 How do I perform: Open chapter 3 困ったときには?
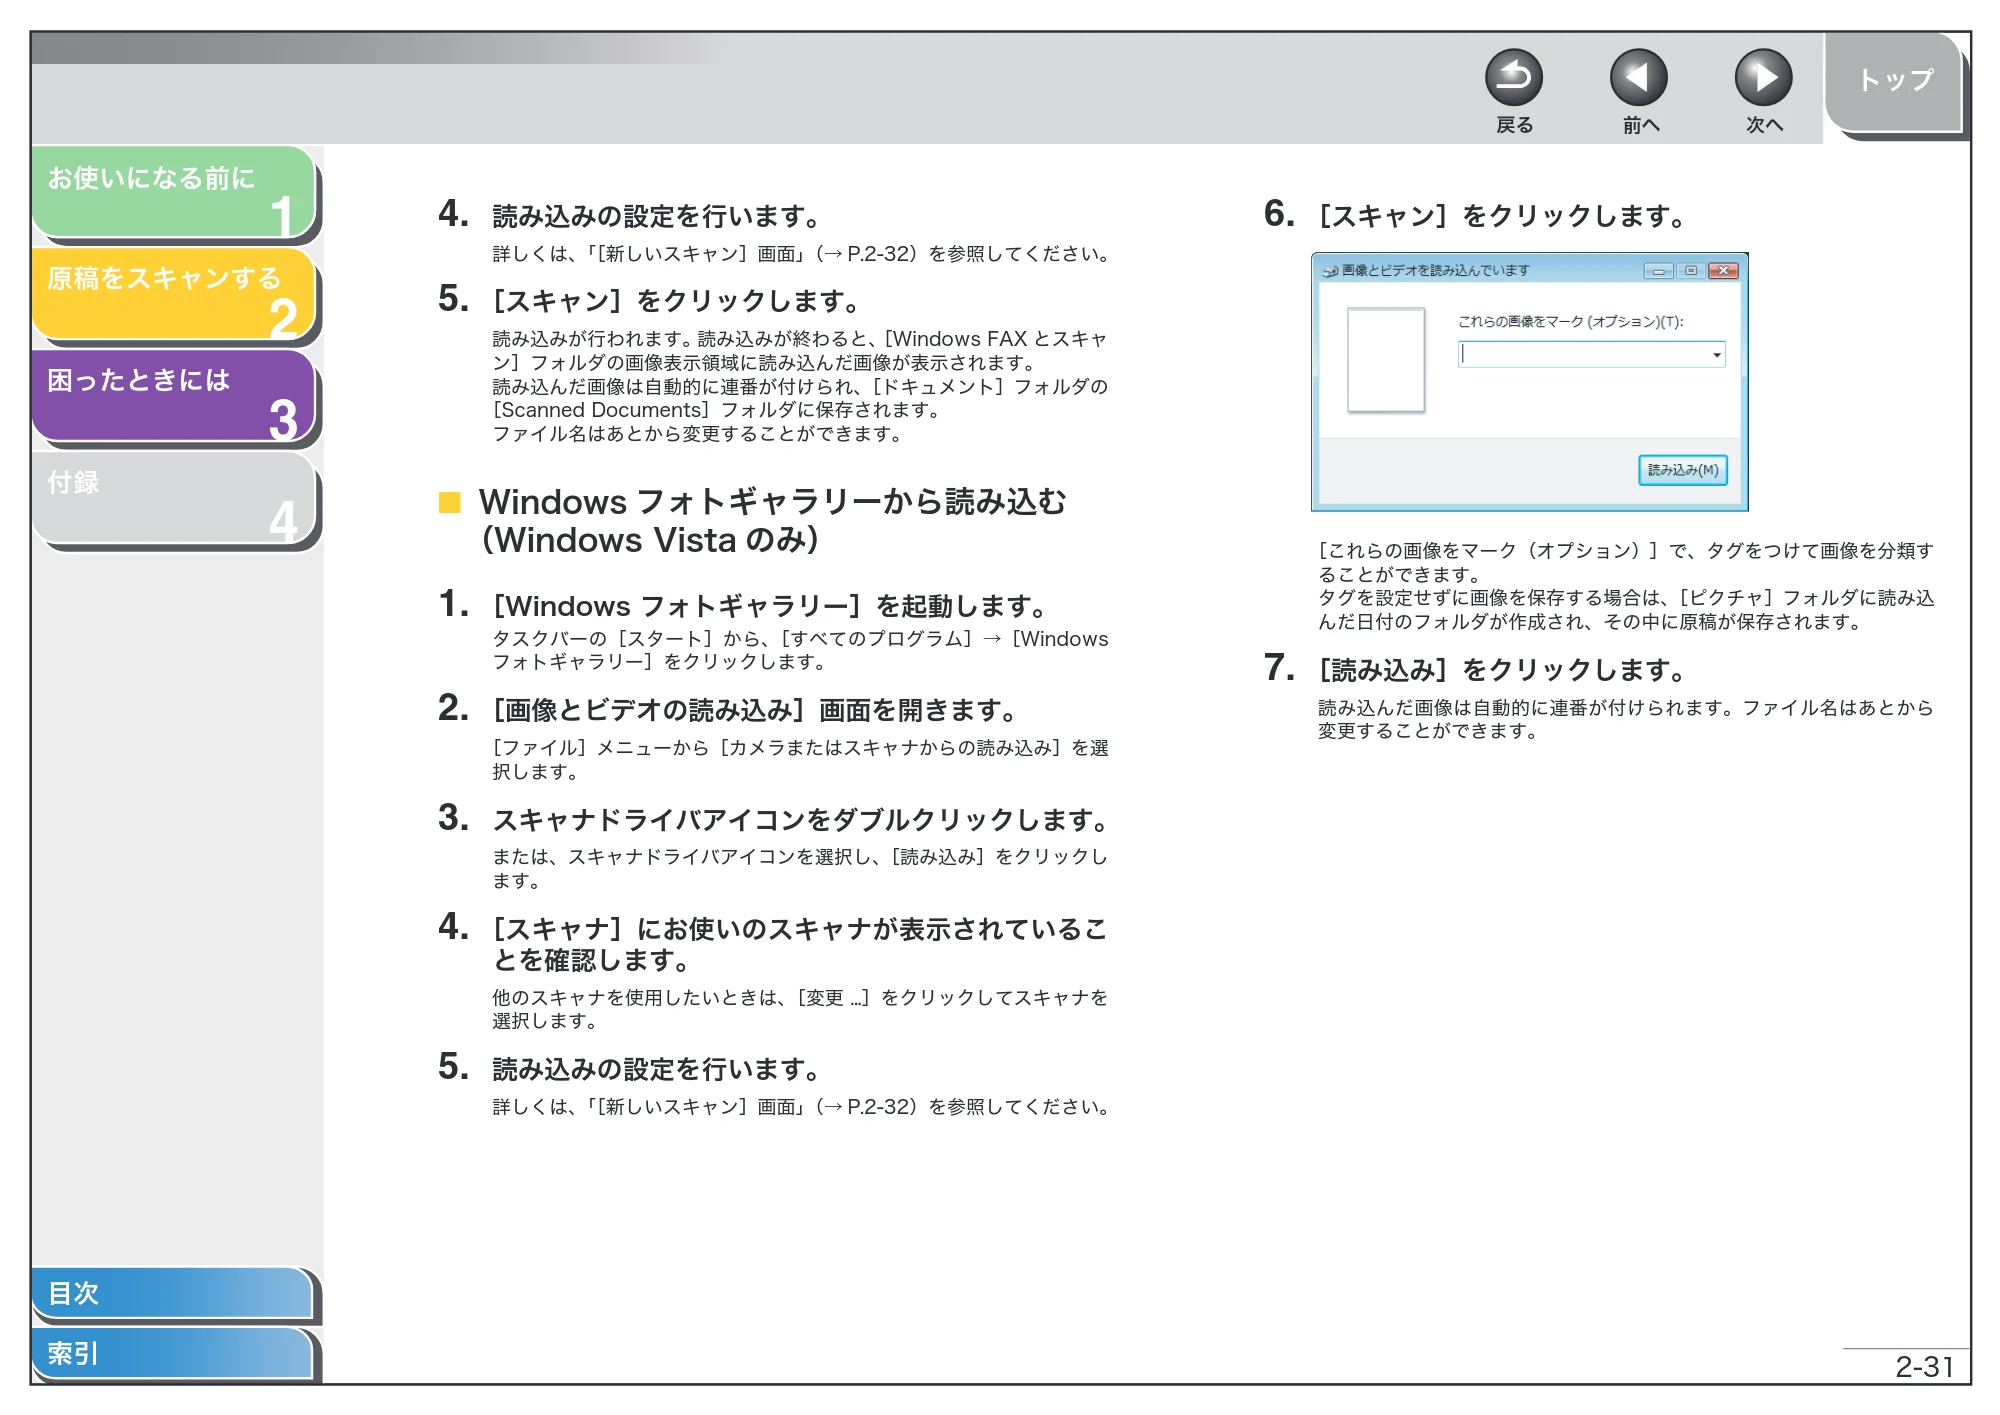(174, 396)
